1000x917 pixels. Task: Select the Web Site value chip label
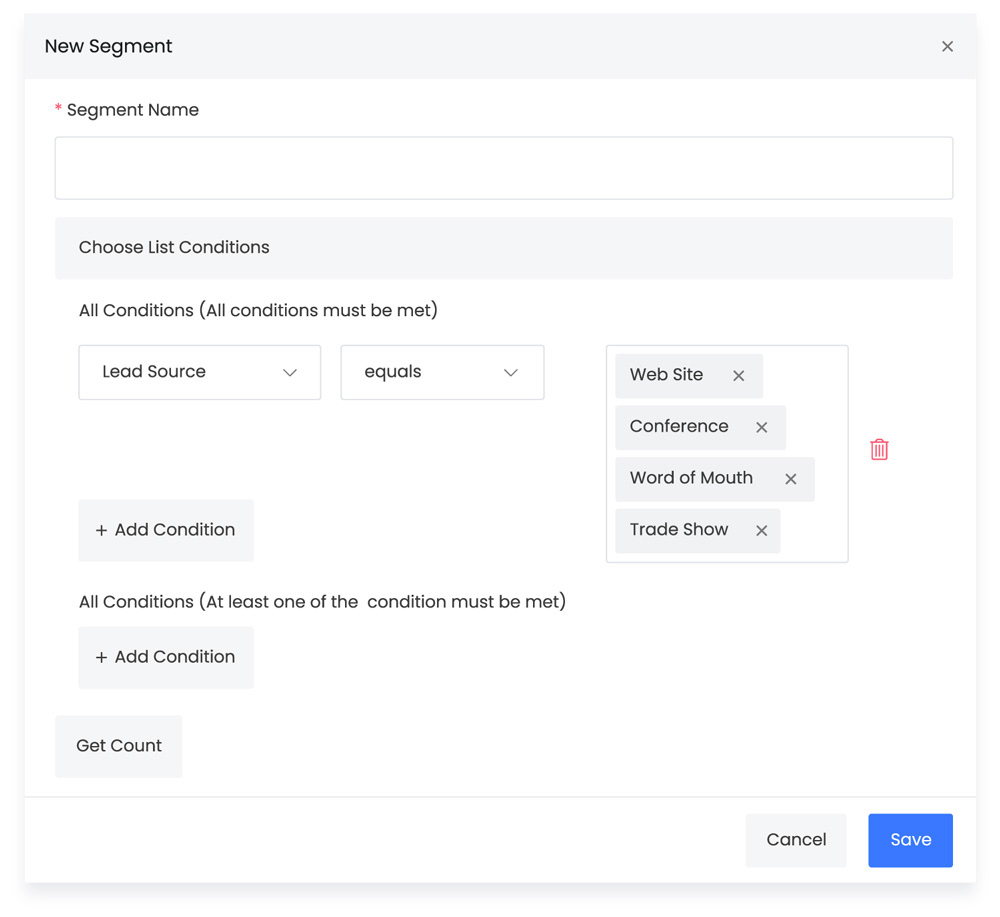point(666,375)
